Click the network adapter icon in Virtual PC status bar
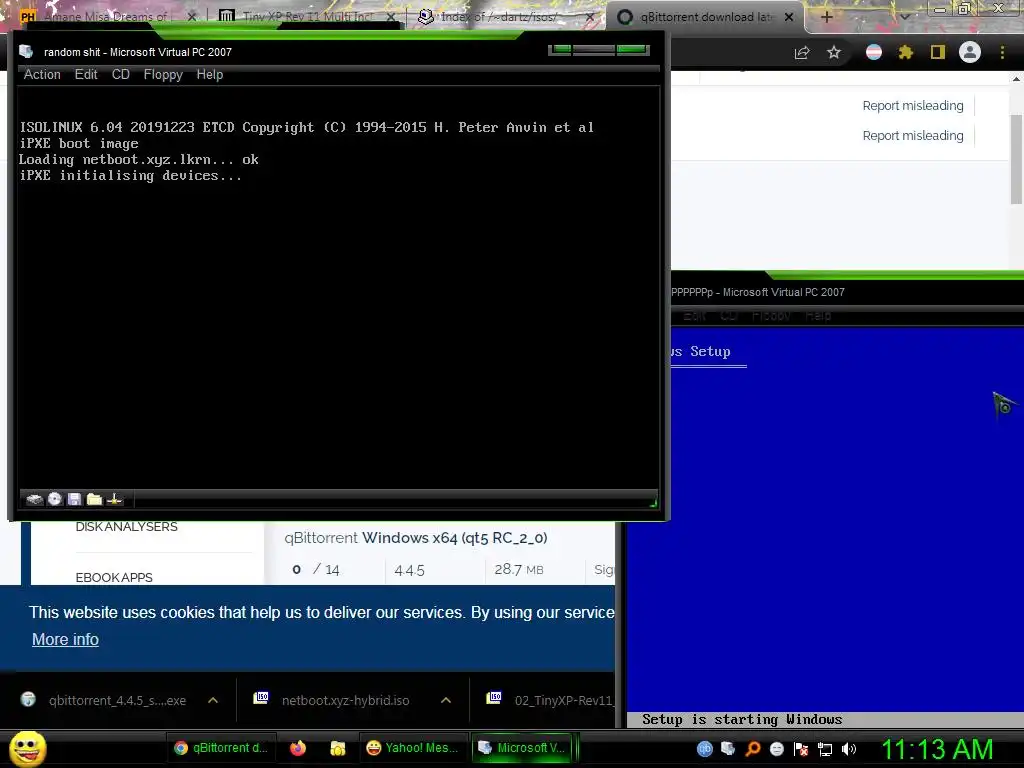This screenshot has height=768, width=1024. coord(115,499)
